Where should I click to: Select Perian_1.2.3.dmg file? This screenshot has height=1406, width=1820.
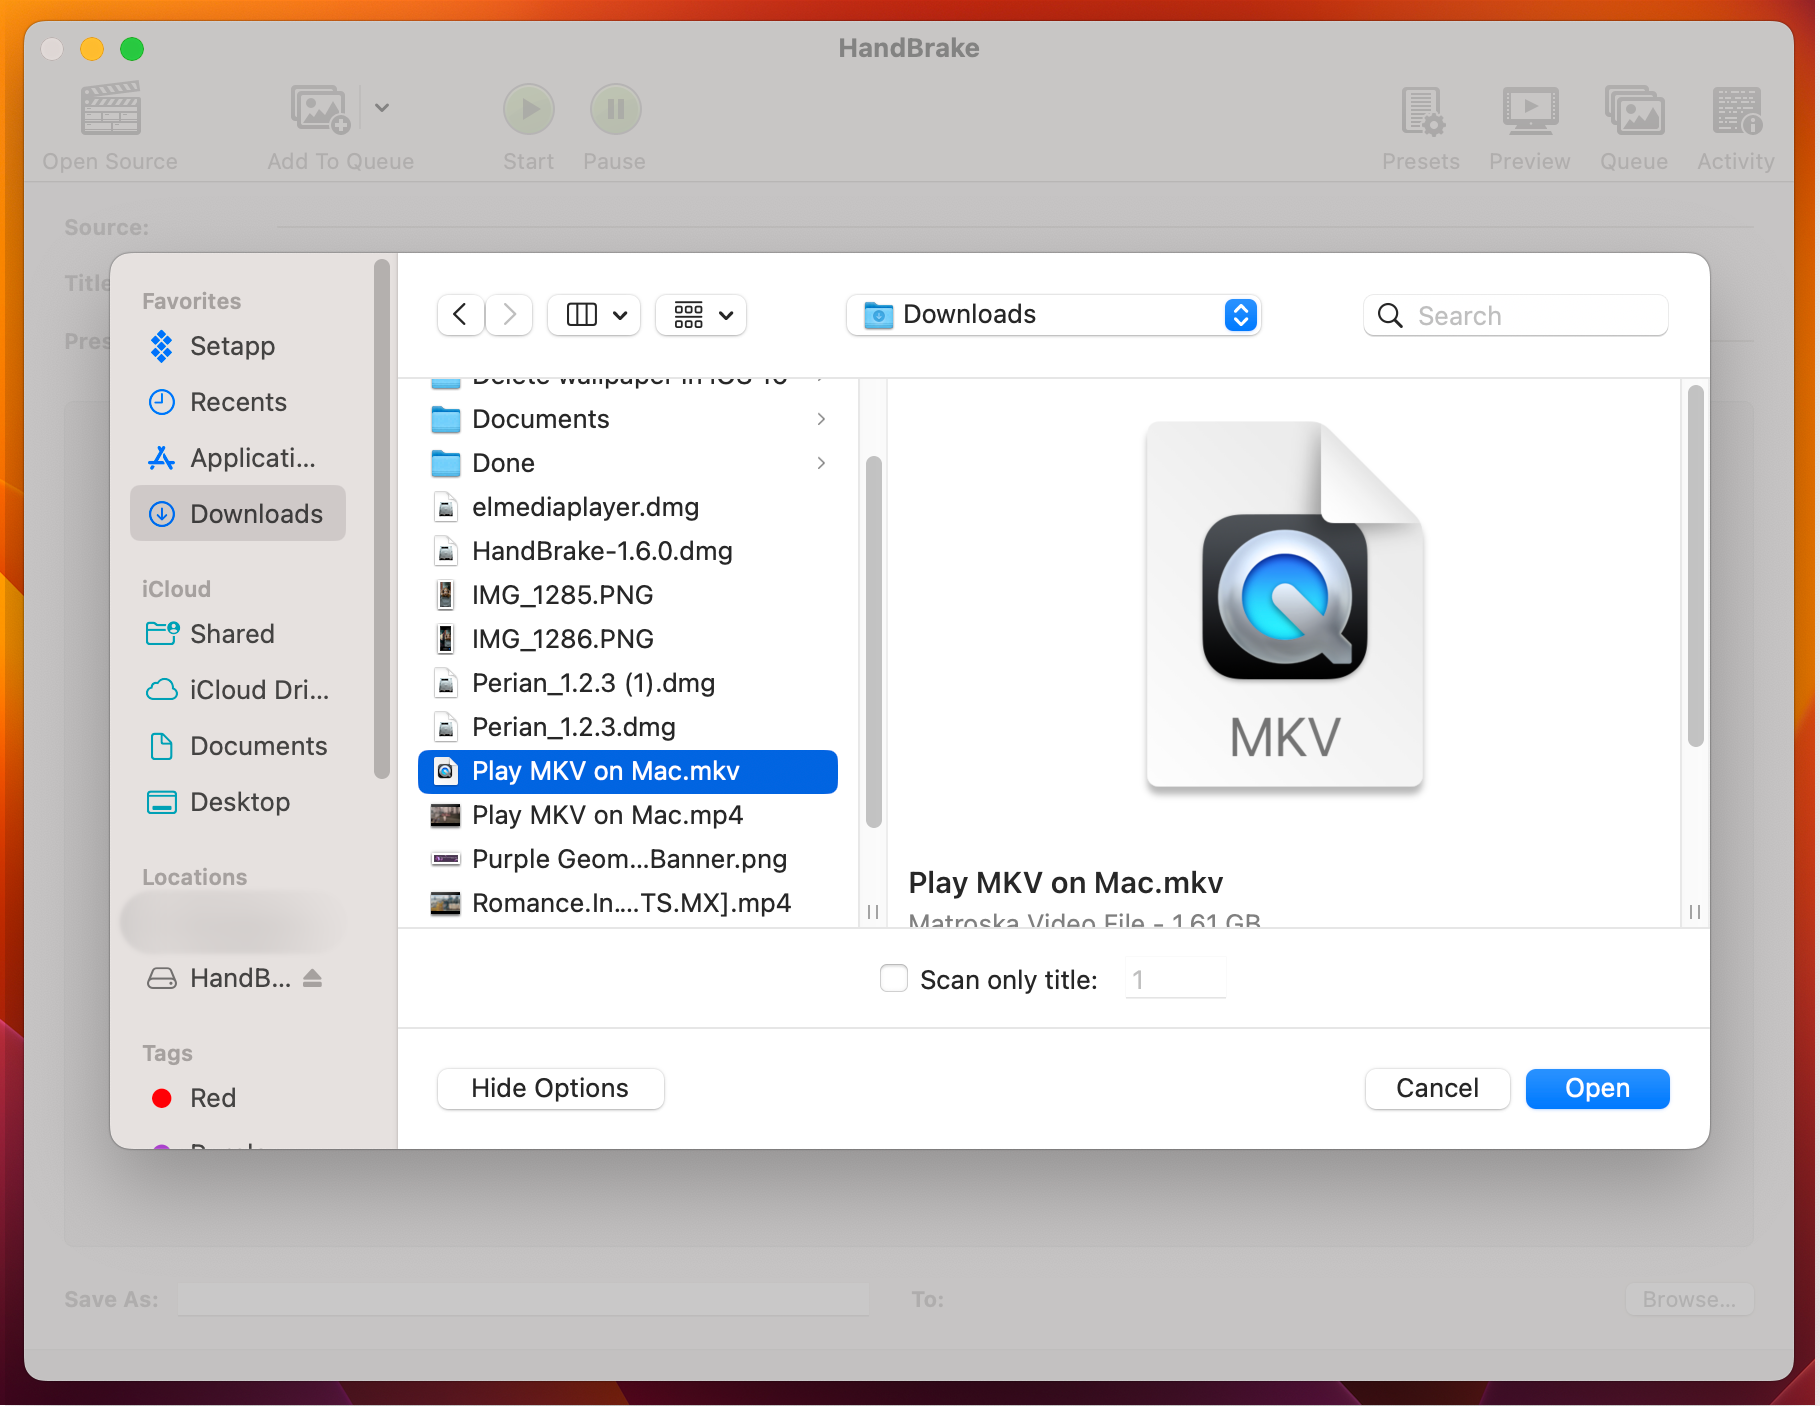pos(628,727)
